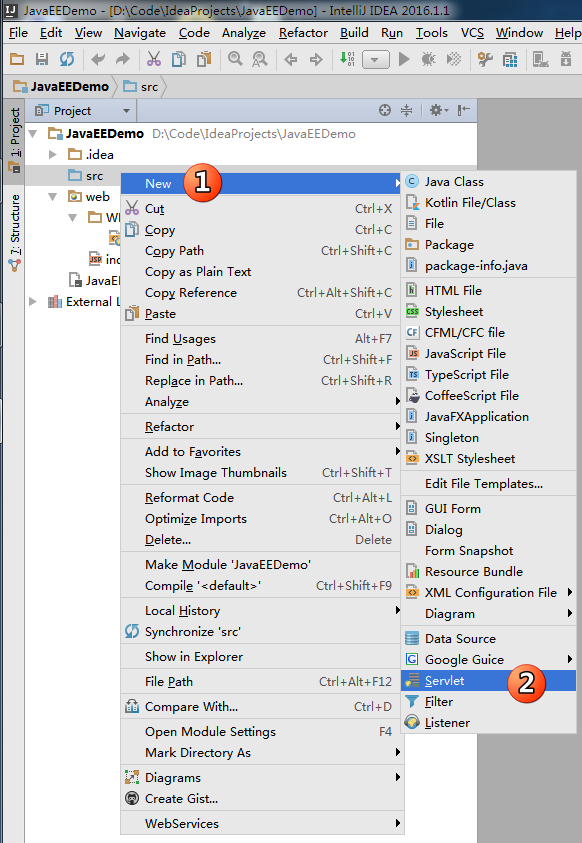This screenshot has height=843, width=582.
Task: Open the VCS menu
Action: coord(472,33)
